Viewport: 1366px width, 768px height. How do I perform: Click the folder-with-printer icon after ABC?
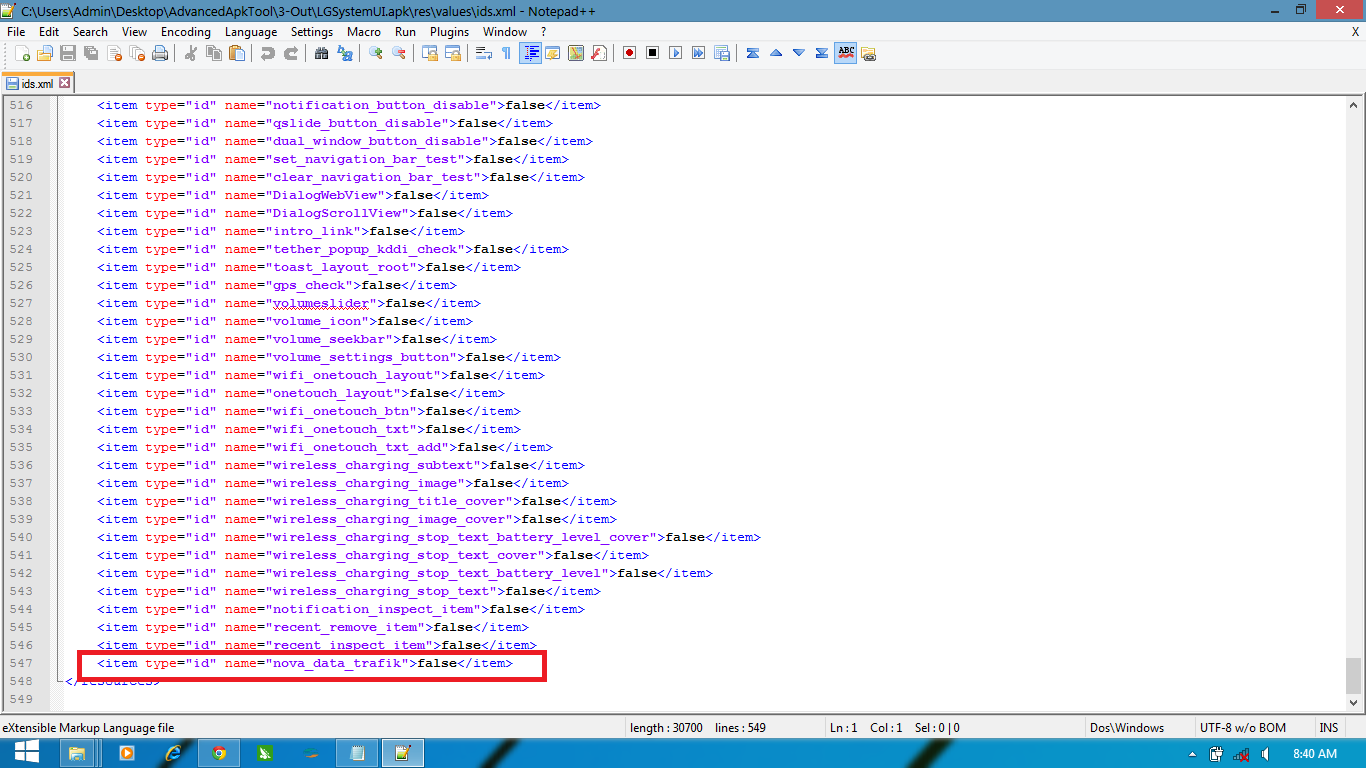tap(868, 53)
